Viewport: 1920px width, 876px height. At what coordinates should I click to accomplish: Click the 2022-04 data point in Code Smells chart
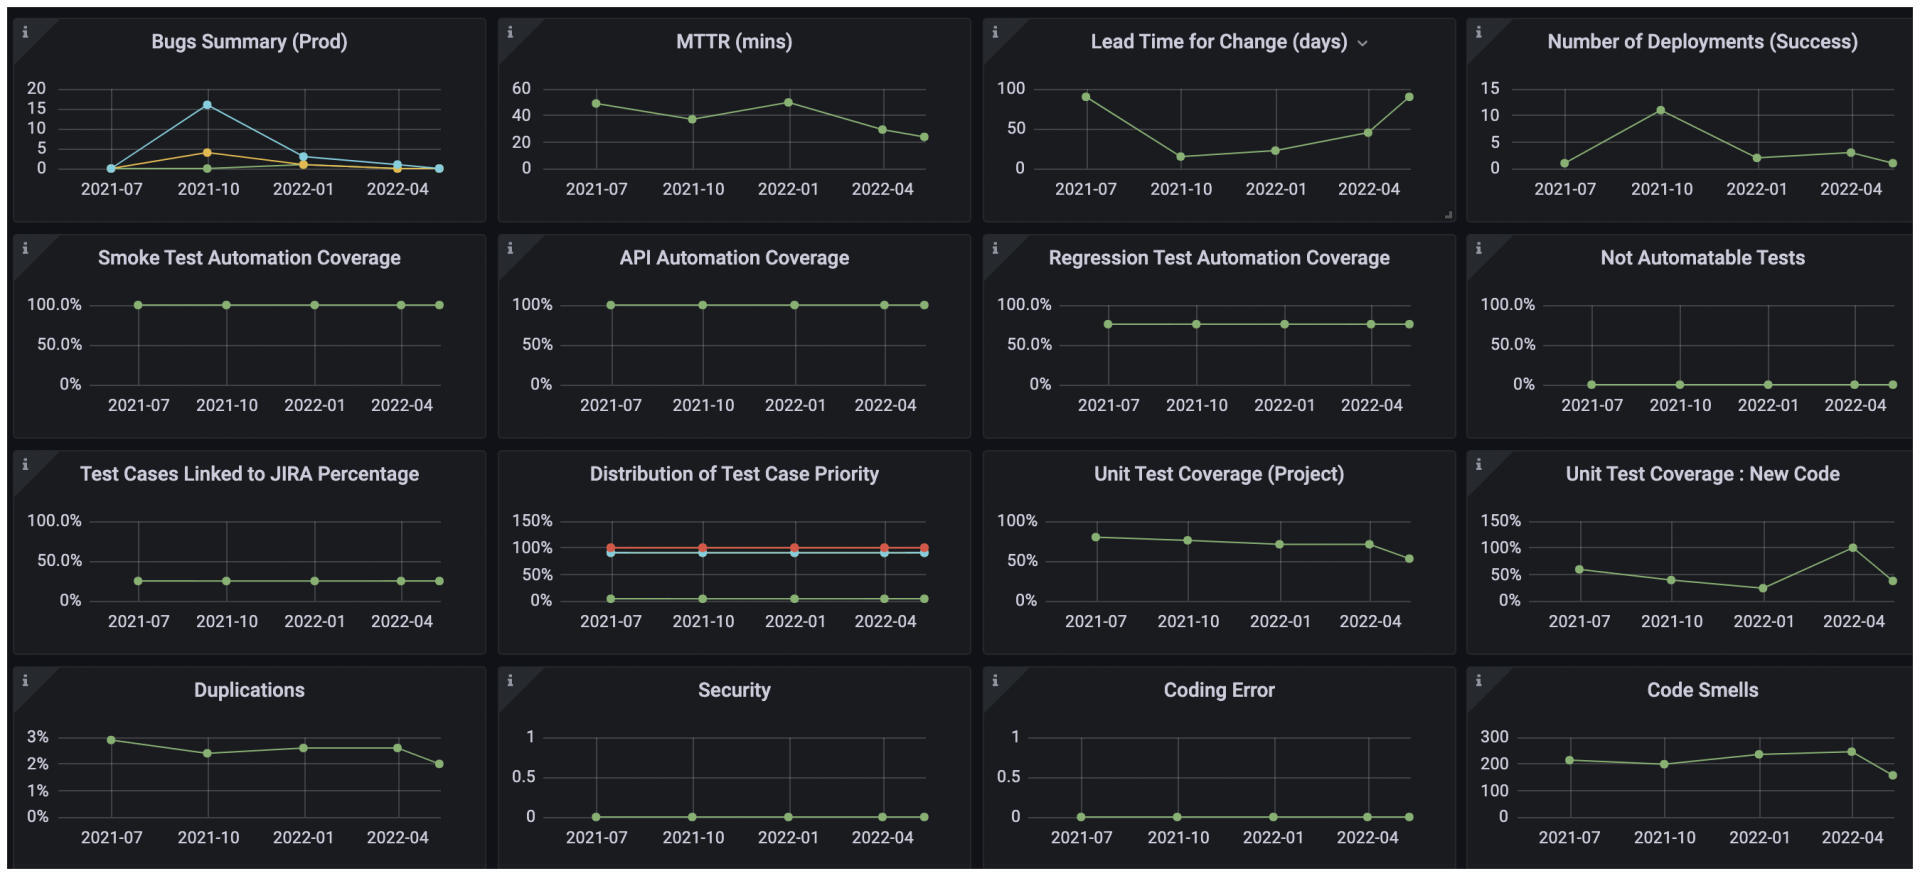click(x=1852, y=752)
